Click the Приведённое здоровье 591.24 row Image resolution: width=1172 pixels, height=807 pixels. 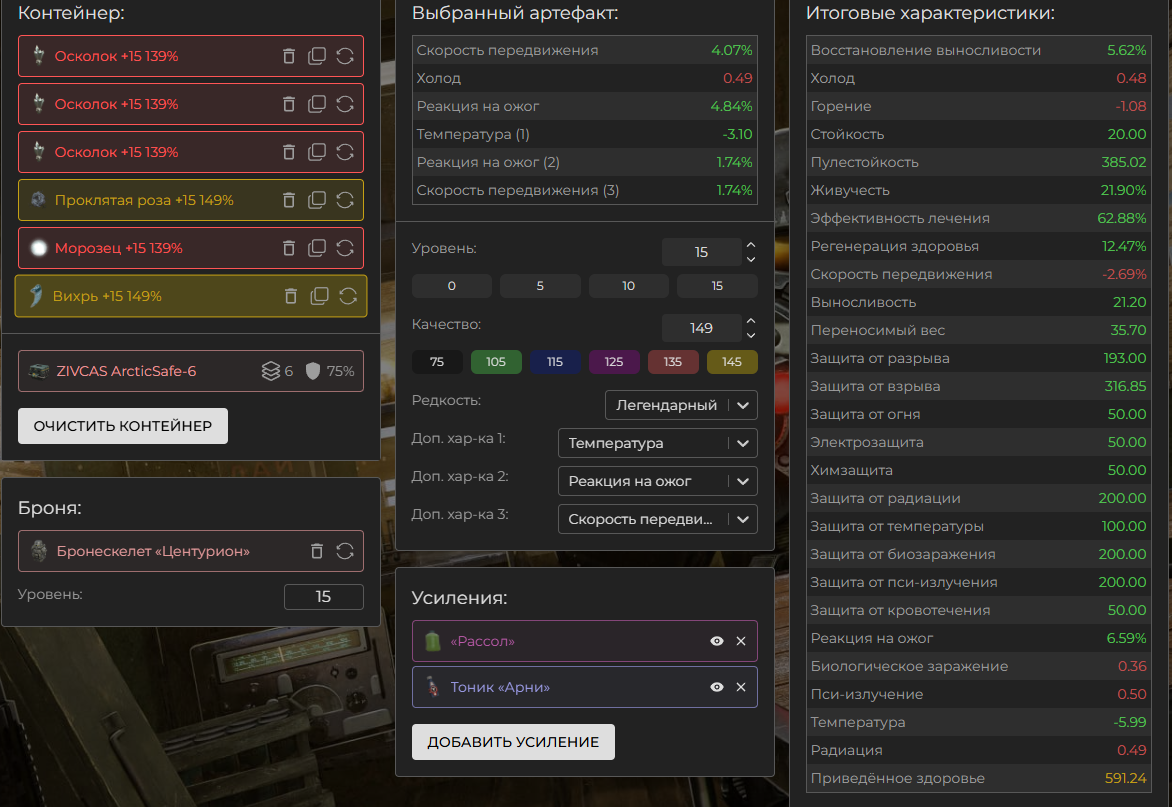point(978,778)
